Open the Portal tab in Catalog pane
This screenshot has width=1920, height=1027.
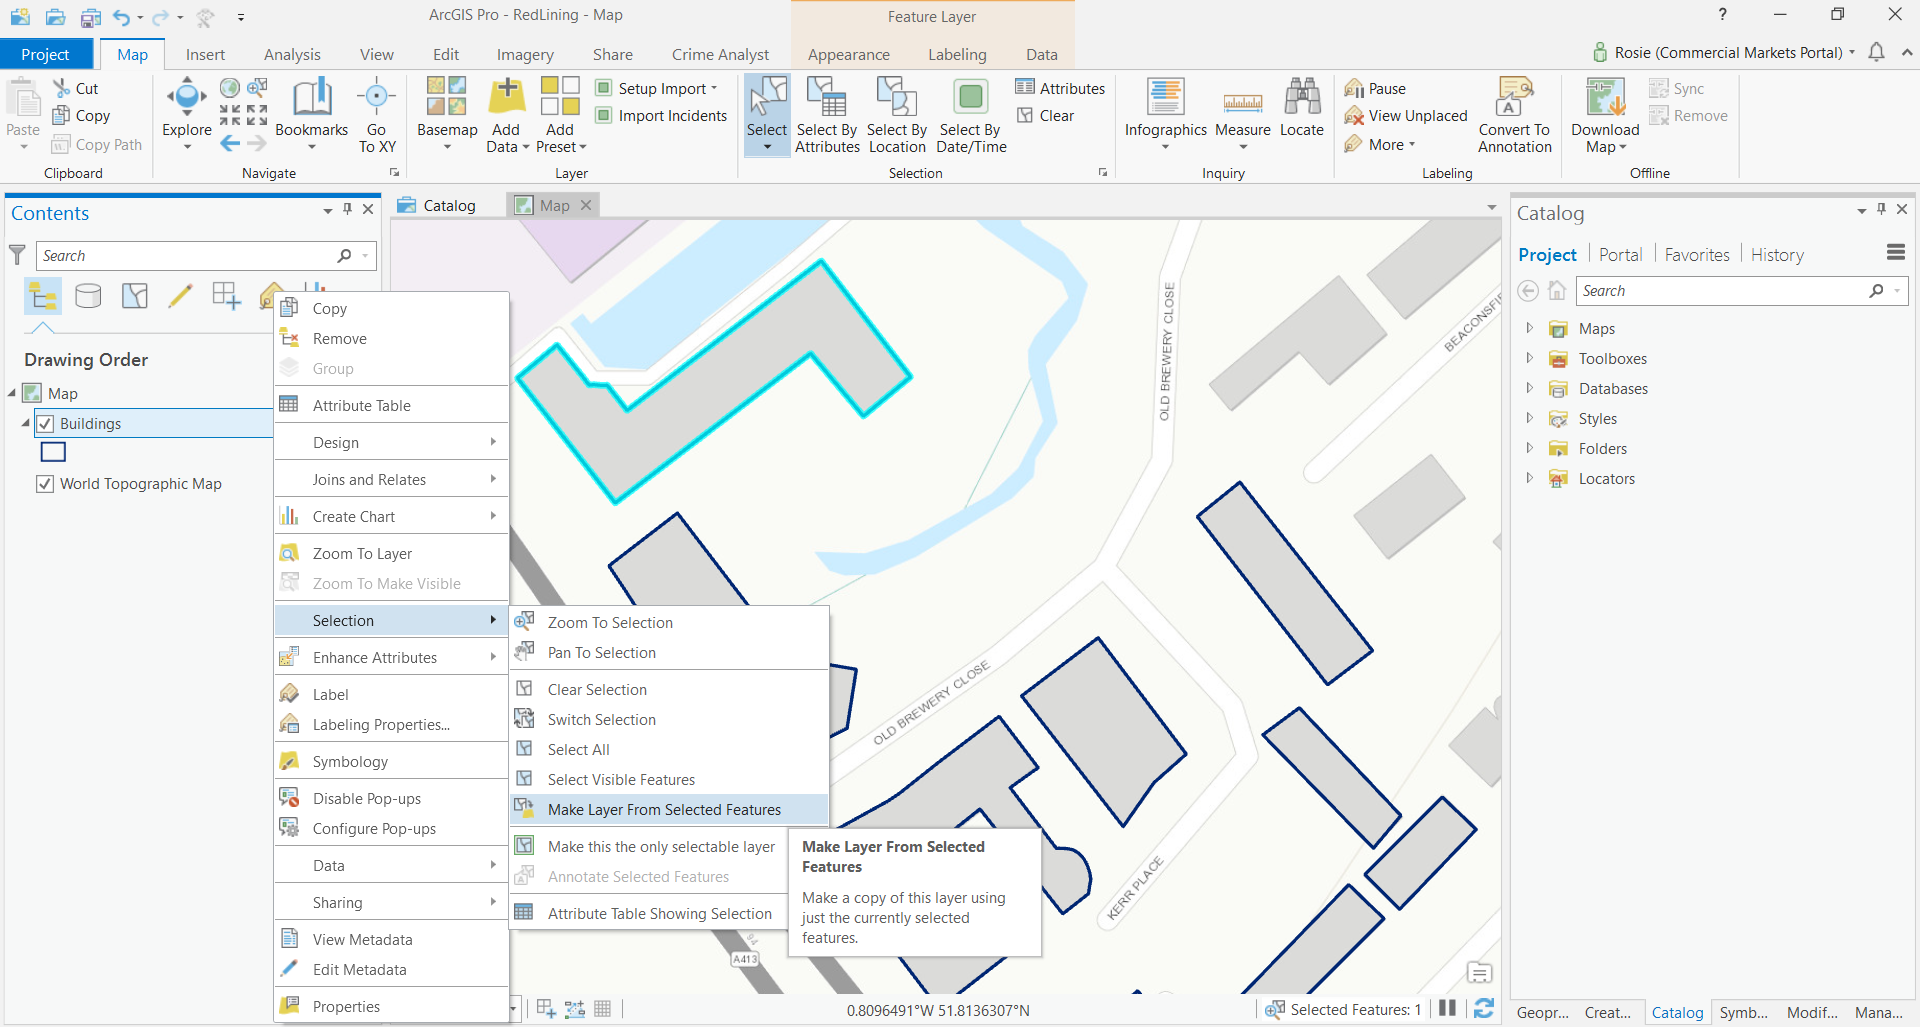click(1620, 255)
